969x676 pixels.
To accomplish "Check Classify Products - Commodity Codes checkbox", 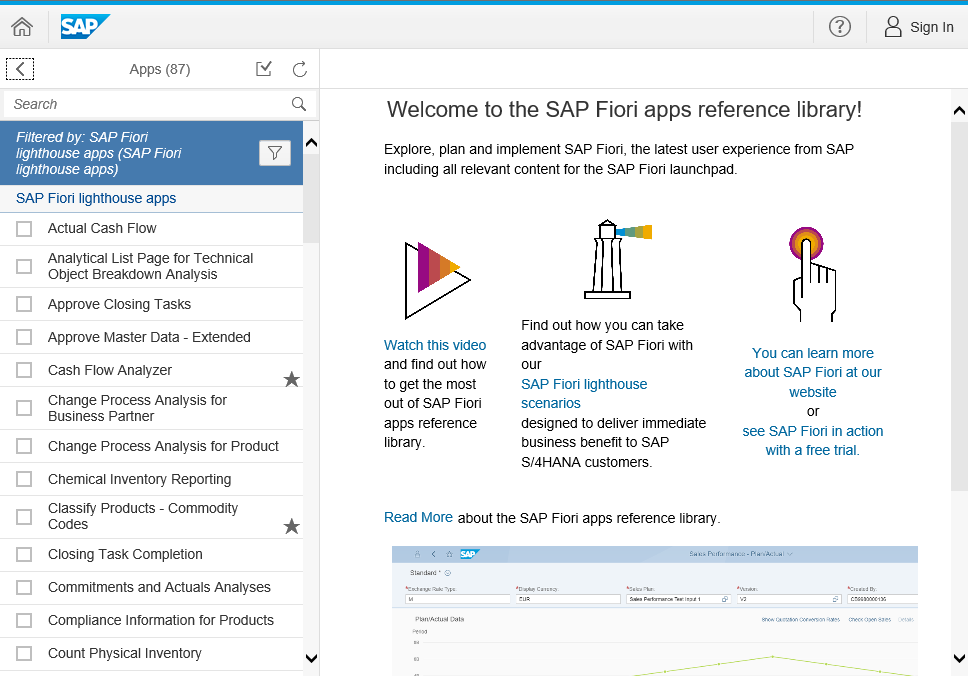I will [x=24, y=517].
